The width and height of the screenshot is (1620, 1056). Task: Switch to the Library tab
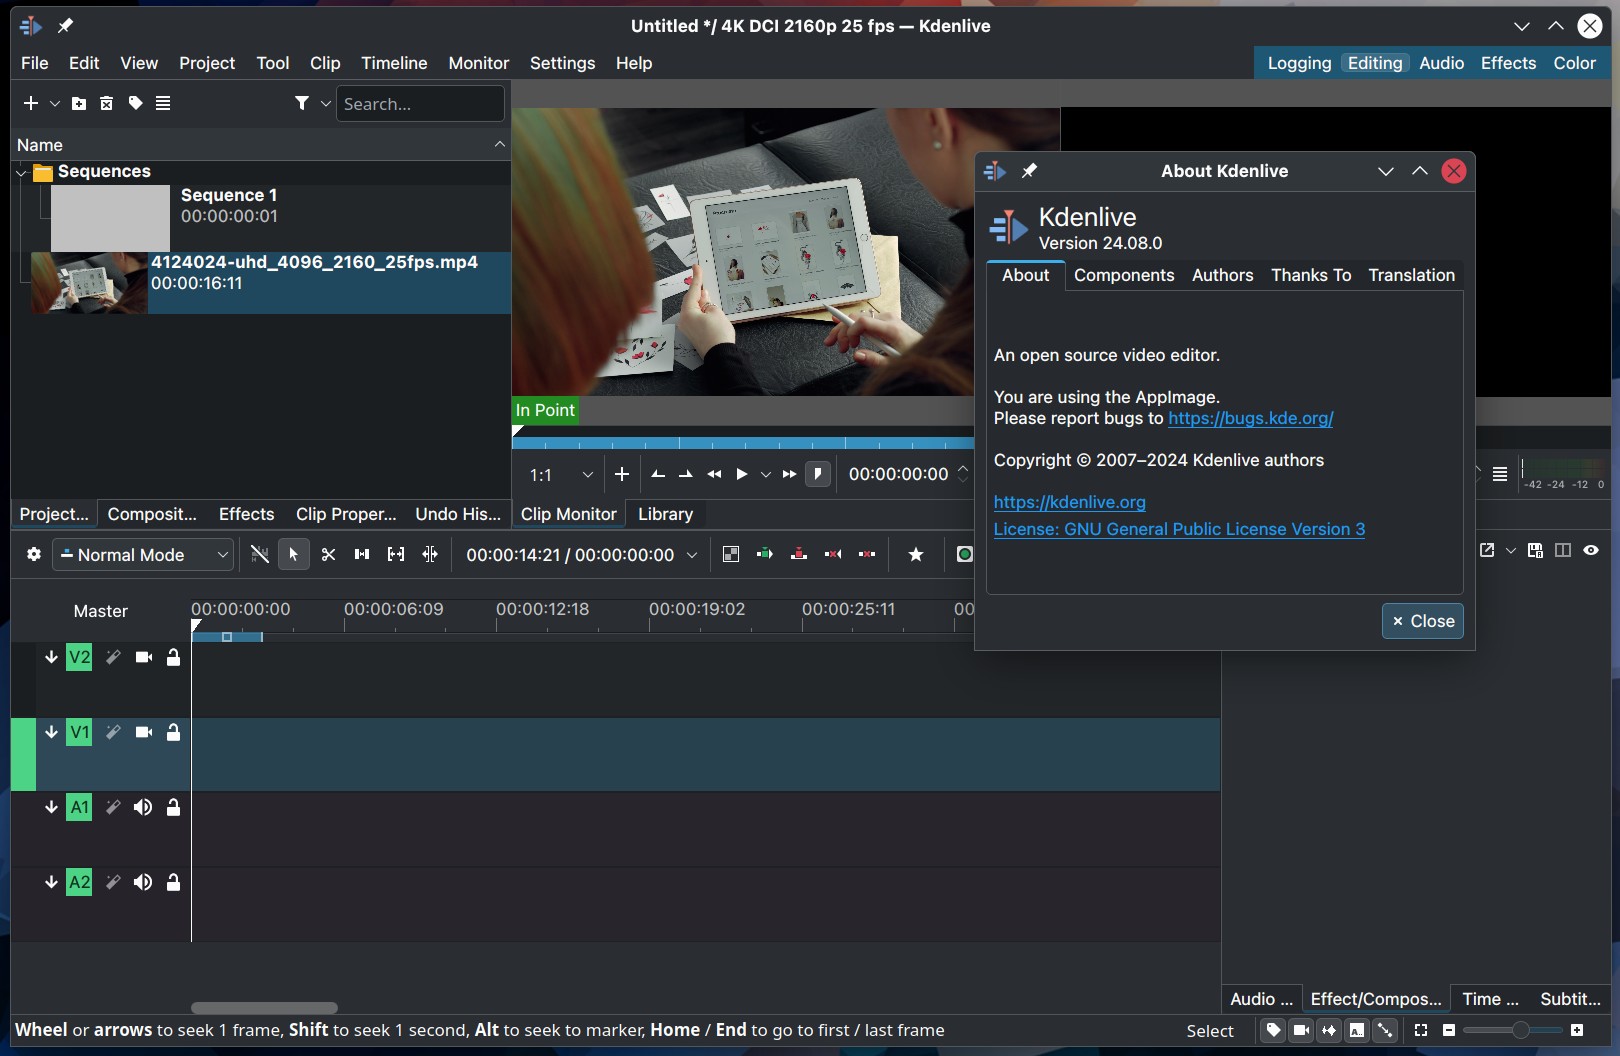tap(665, 514)
